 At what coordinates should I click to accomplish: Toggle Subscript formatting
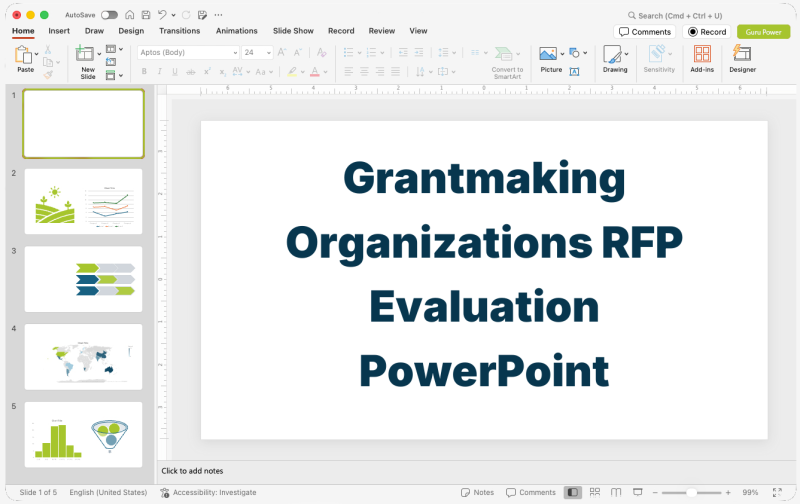(x=222, y=72)
